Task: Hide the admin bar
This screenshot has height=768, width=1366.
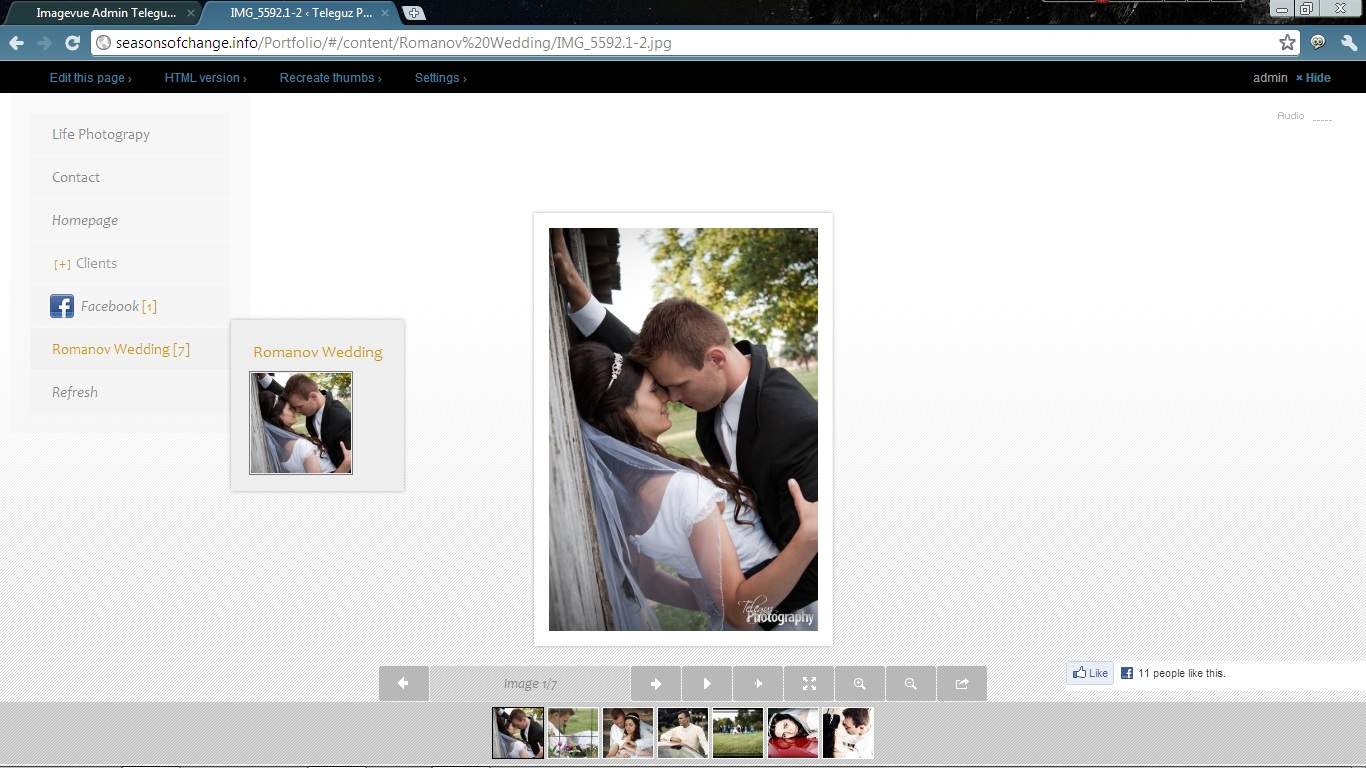Action: click(1313, 78)
